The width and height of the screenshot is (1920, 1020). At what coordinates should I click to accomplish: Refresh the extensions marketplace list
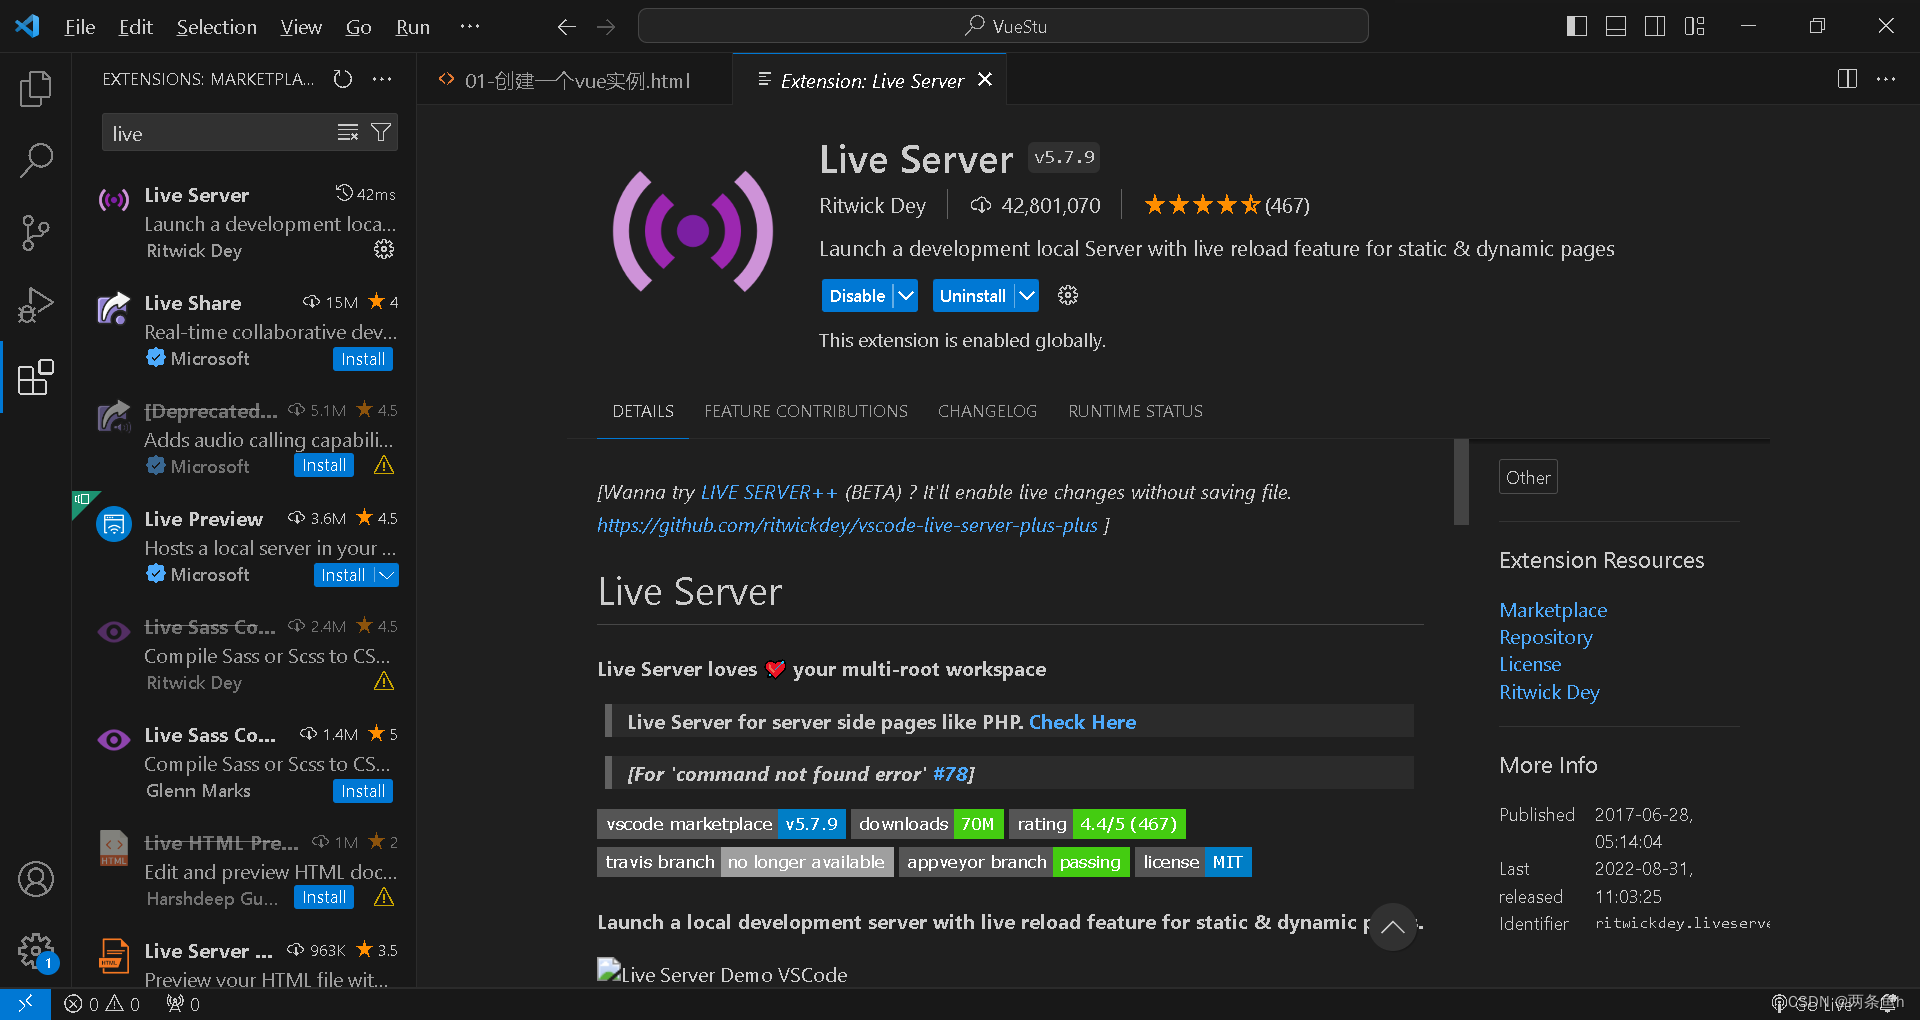coord(343,79)
